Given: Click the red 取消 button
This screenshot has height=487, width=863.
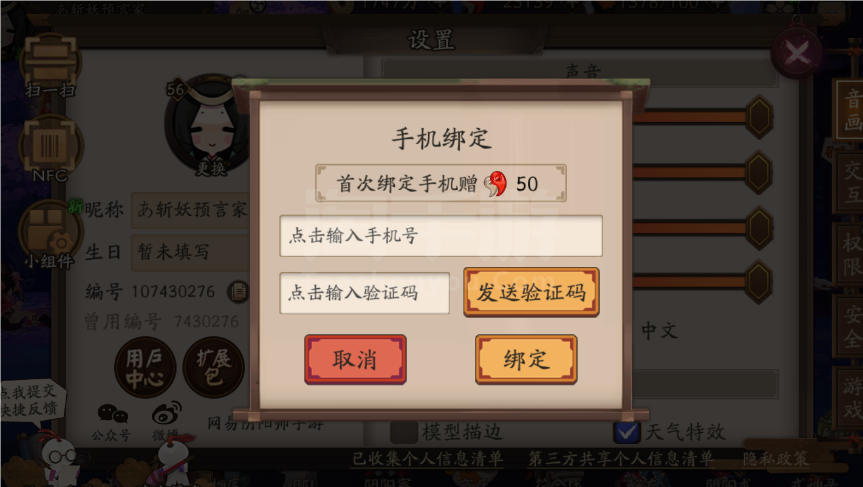Looking at the screenshot, I should tap(356, 359).
